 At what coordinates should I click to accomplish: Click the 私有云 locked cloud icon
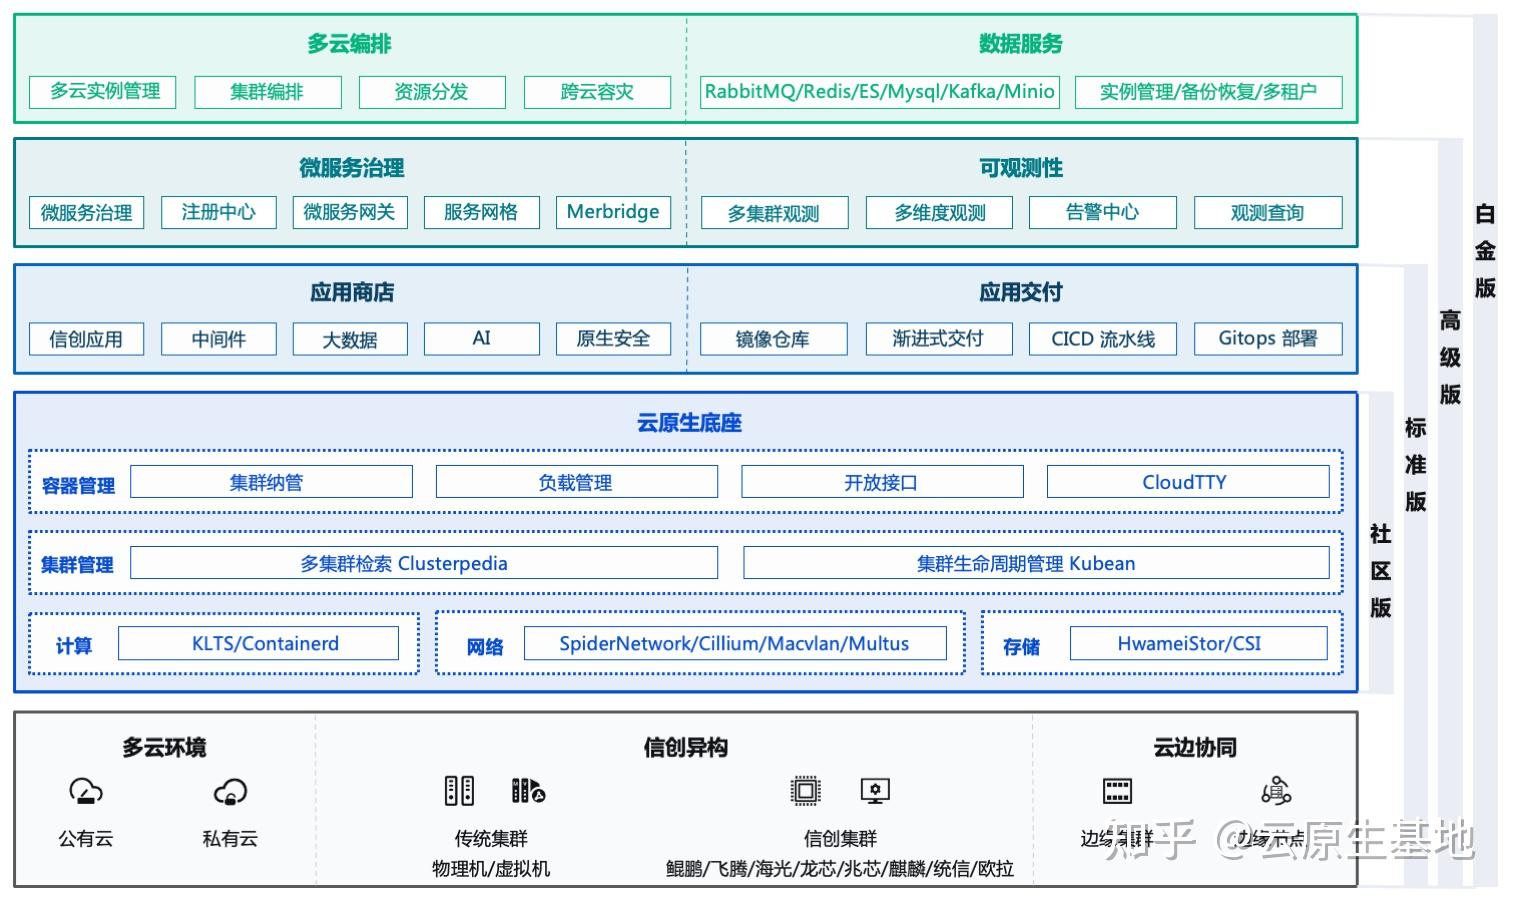click(231, 792)
